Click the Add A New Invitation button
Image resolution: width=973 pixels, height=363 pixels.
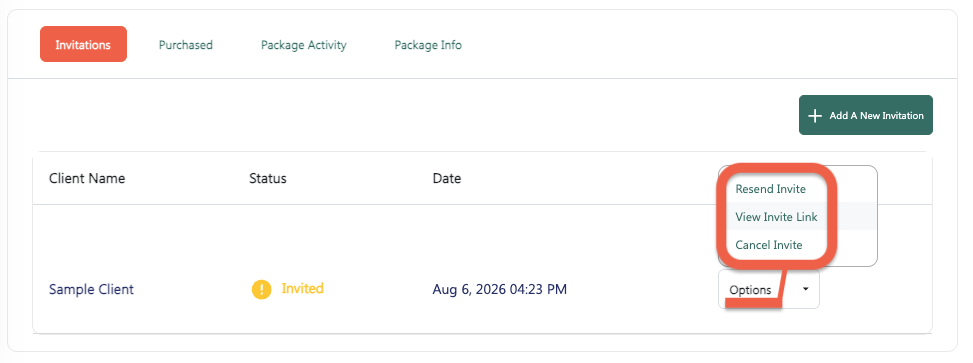pyautogui.click(x=866, y=115)
